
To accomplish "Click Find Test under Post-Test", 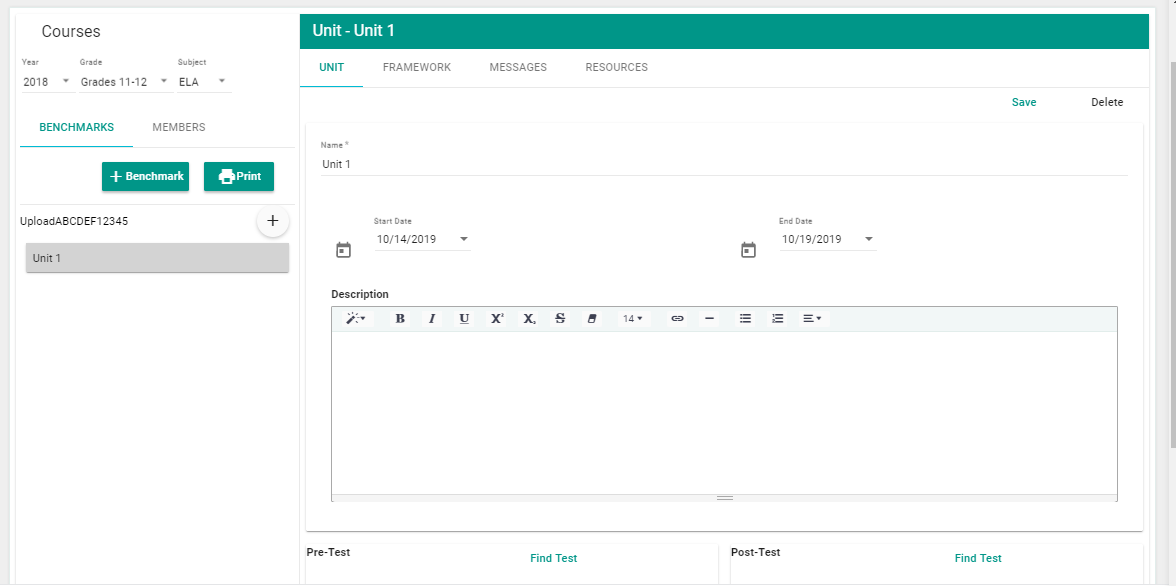I will [978, 558].
